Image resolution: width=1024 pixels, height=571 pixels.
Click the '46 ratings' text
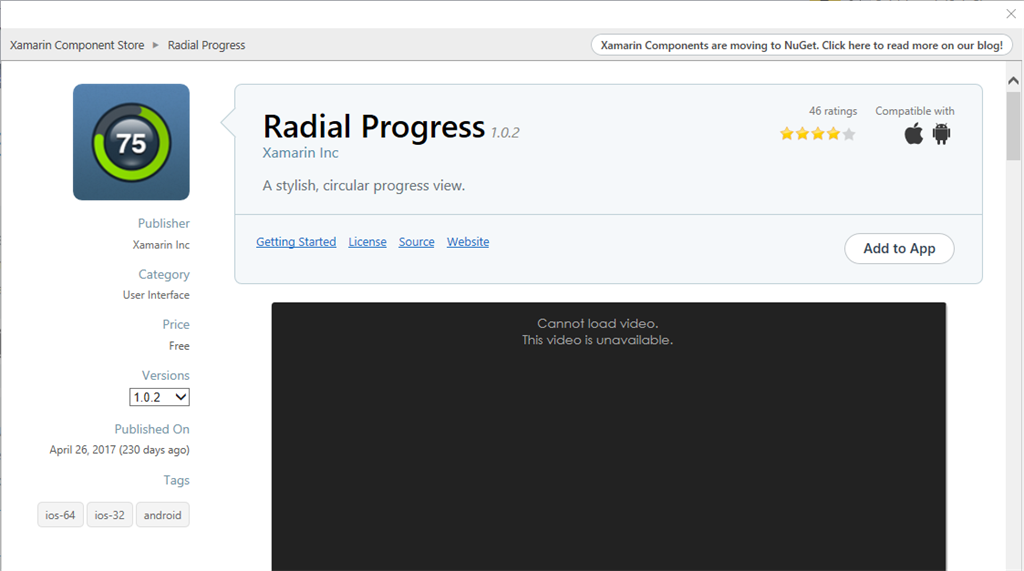[833, 111]
